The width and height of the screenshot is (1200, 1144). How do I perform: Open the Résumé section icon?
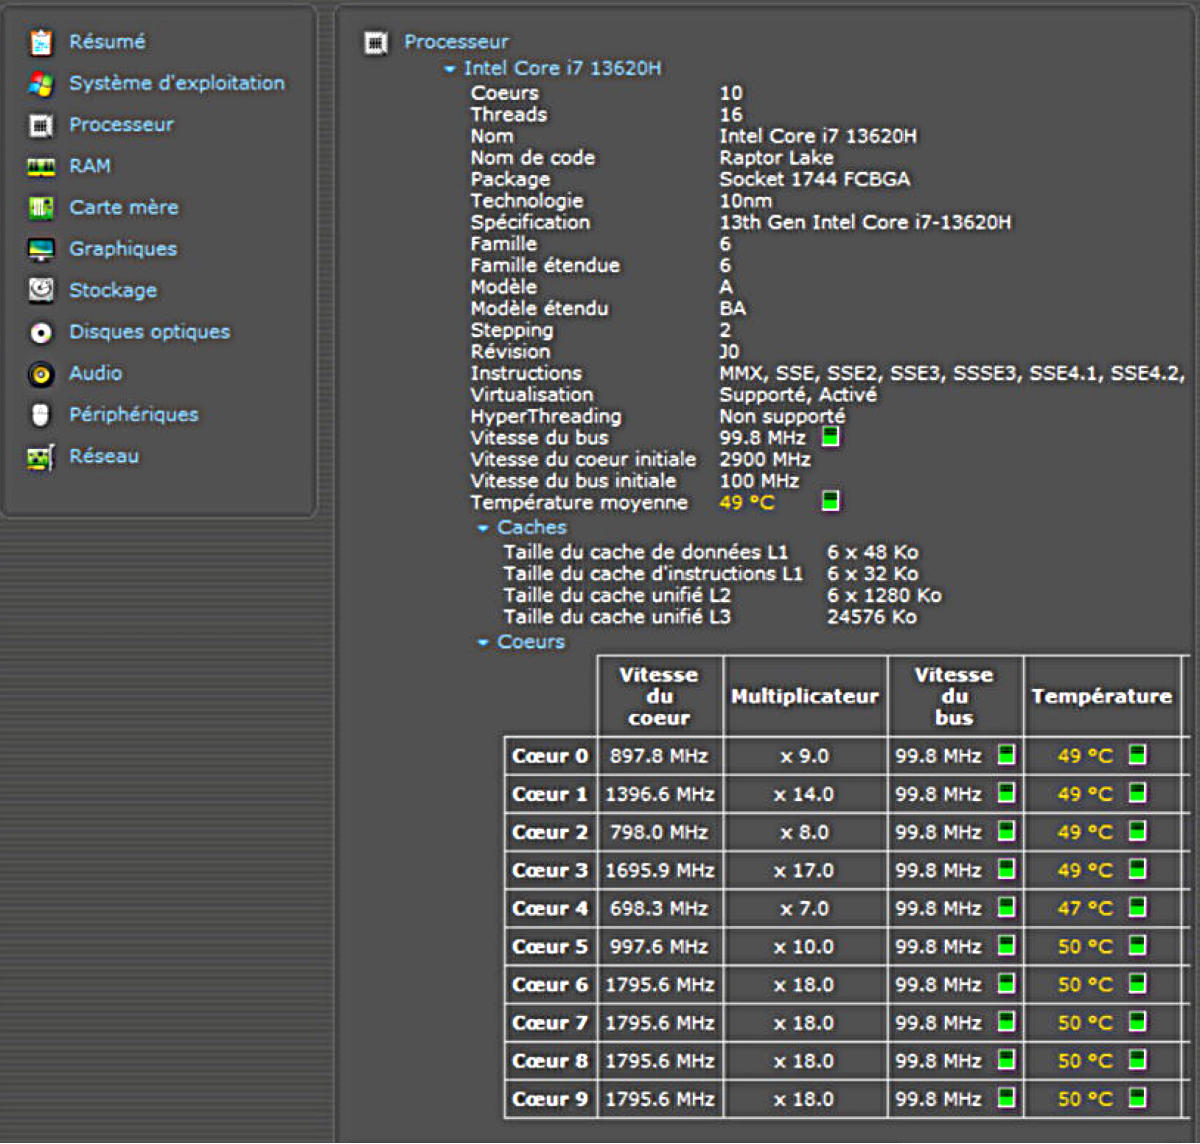40,42
